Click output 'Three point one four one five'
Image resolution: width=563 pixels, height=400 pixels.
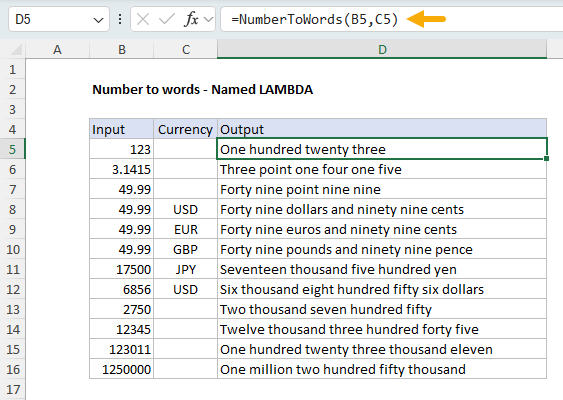382,169
